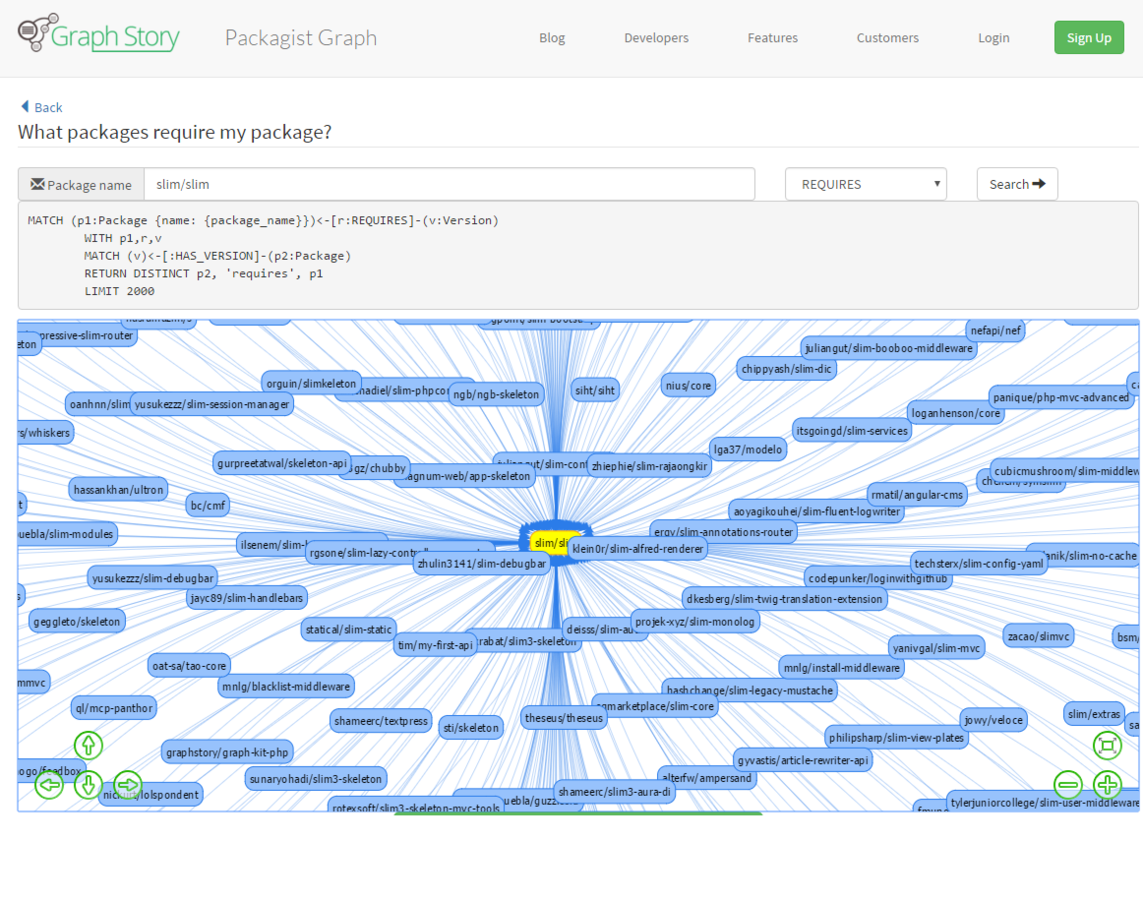The height and width of the screenshot is (900, 1143).
Task: Select the klein0r/slim-alfred-renderer node
Action: 638,549
